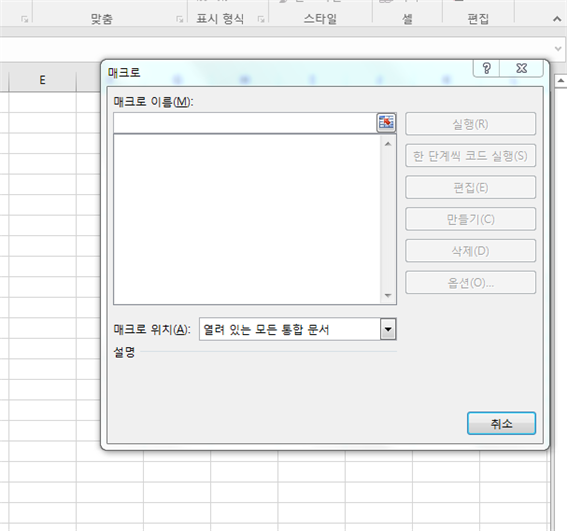Open the 매크로 위치 dropdown list

point(388,329)
